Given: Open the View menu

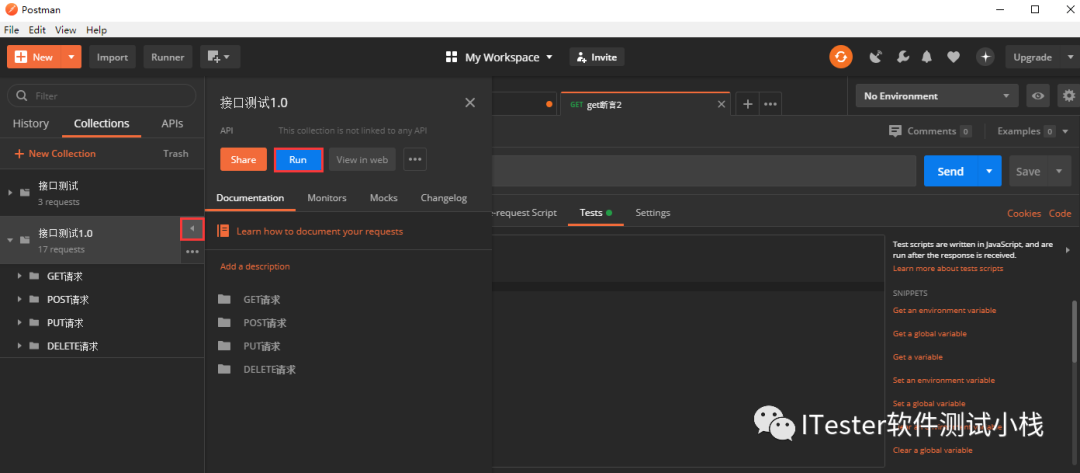Looking at the screenshot, I should [x=65, y=30].
